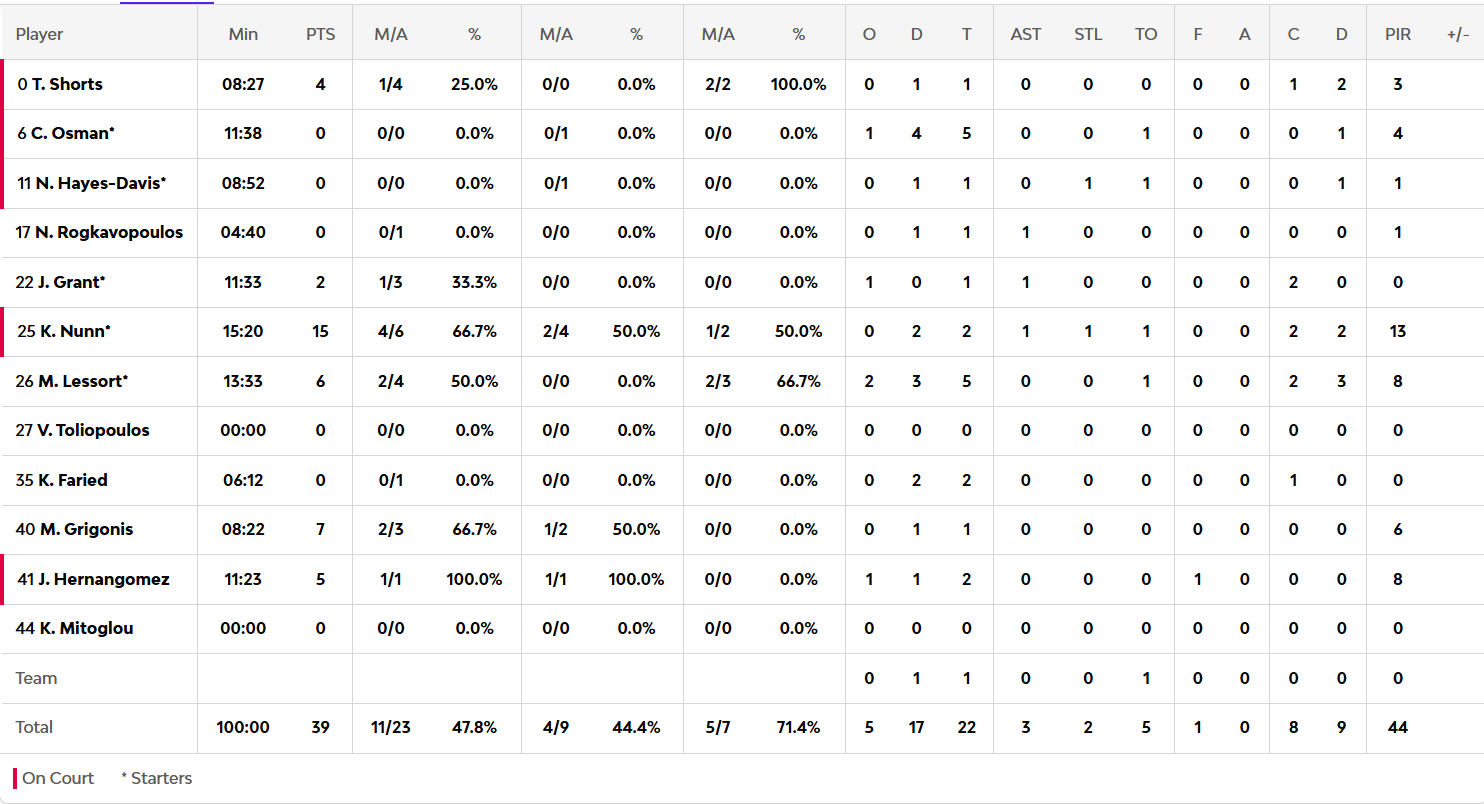Click the +/- column header
This screenshot has width=1484, height=804.
coord(1457,34)
